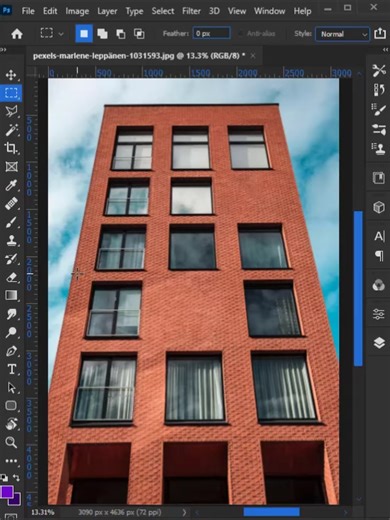The height and width of the screenshot is (520, 390).
Task: Swap foreground and background colors
Action: [16, 477]
